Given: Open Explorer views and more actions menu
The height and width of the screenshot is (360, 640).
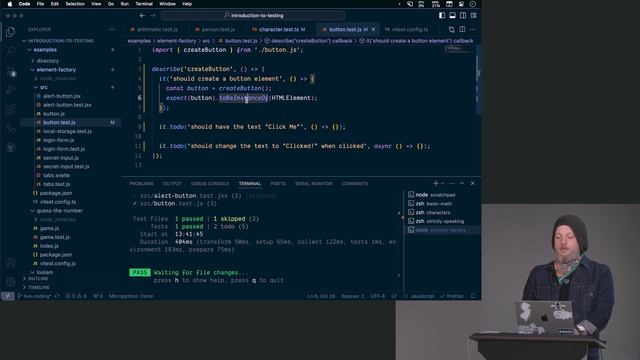Looking at the screenshot, I should (112, 29).
